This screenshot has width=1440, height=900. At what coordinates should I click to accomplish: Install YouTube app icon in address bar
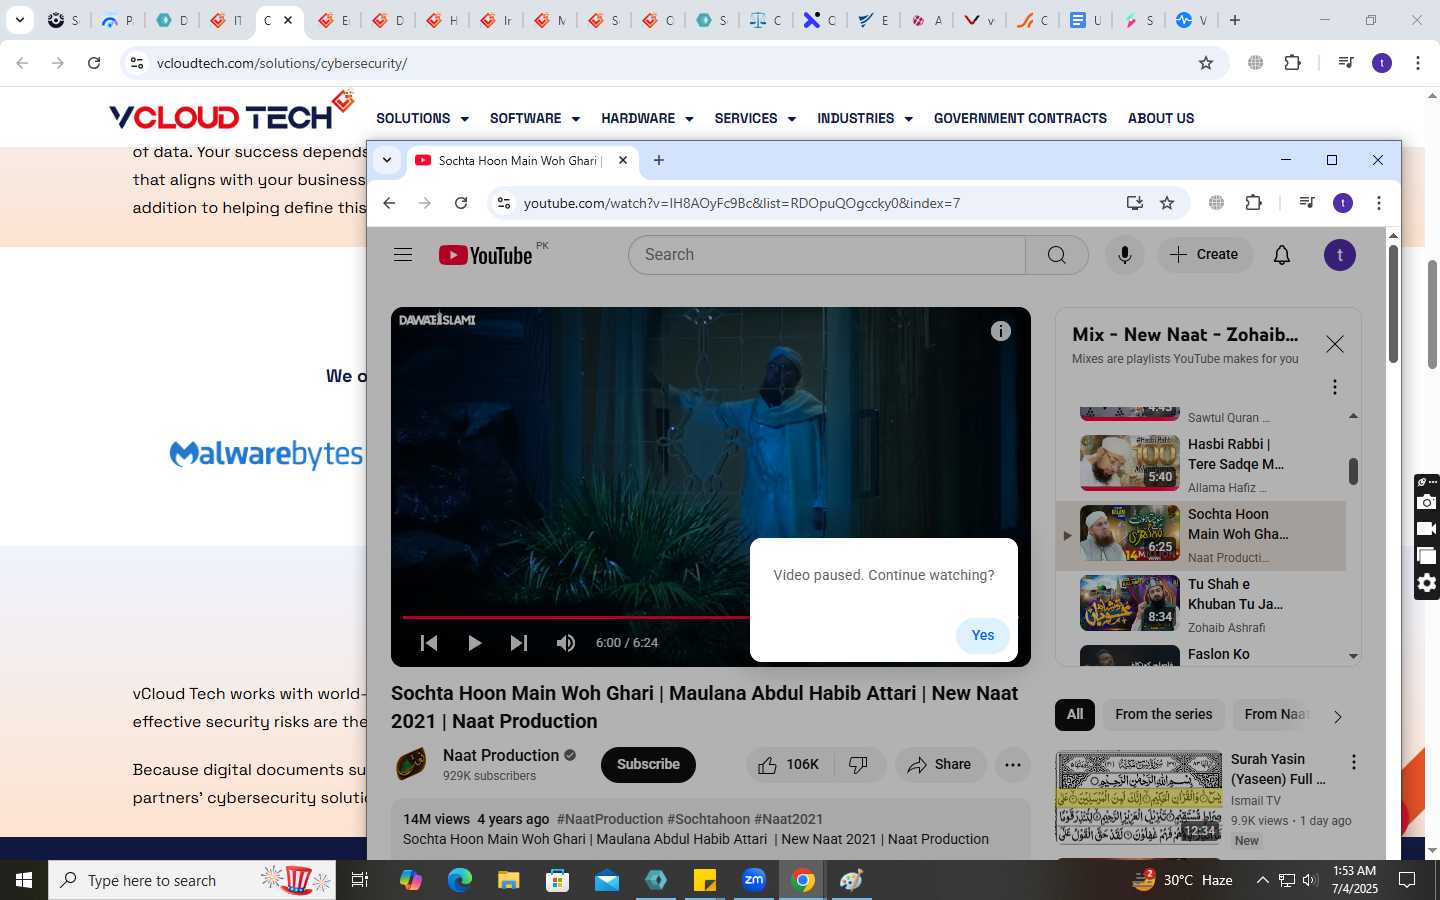tap(1135, 203)
